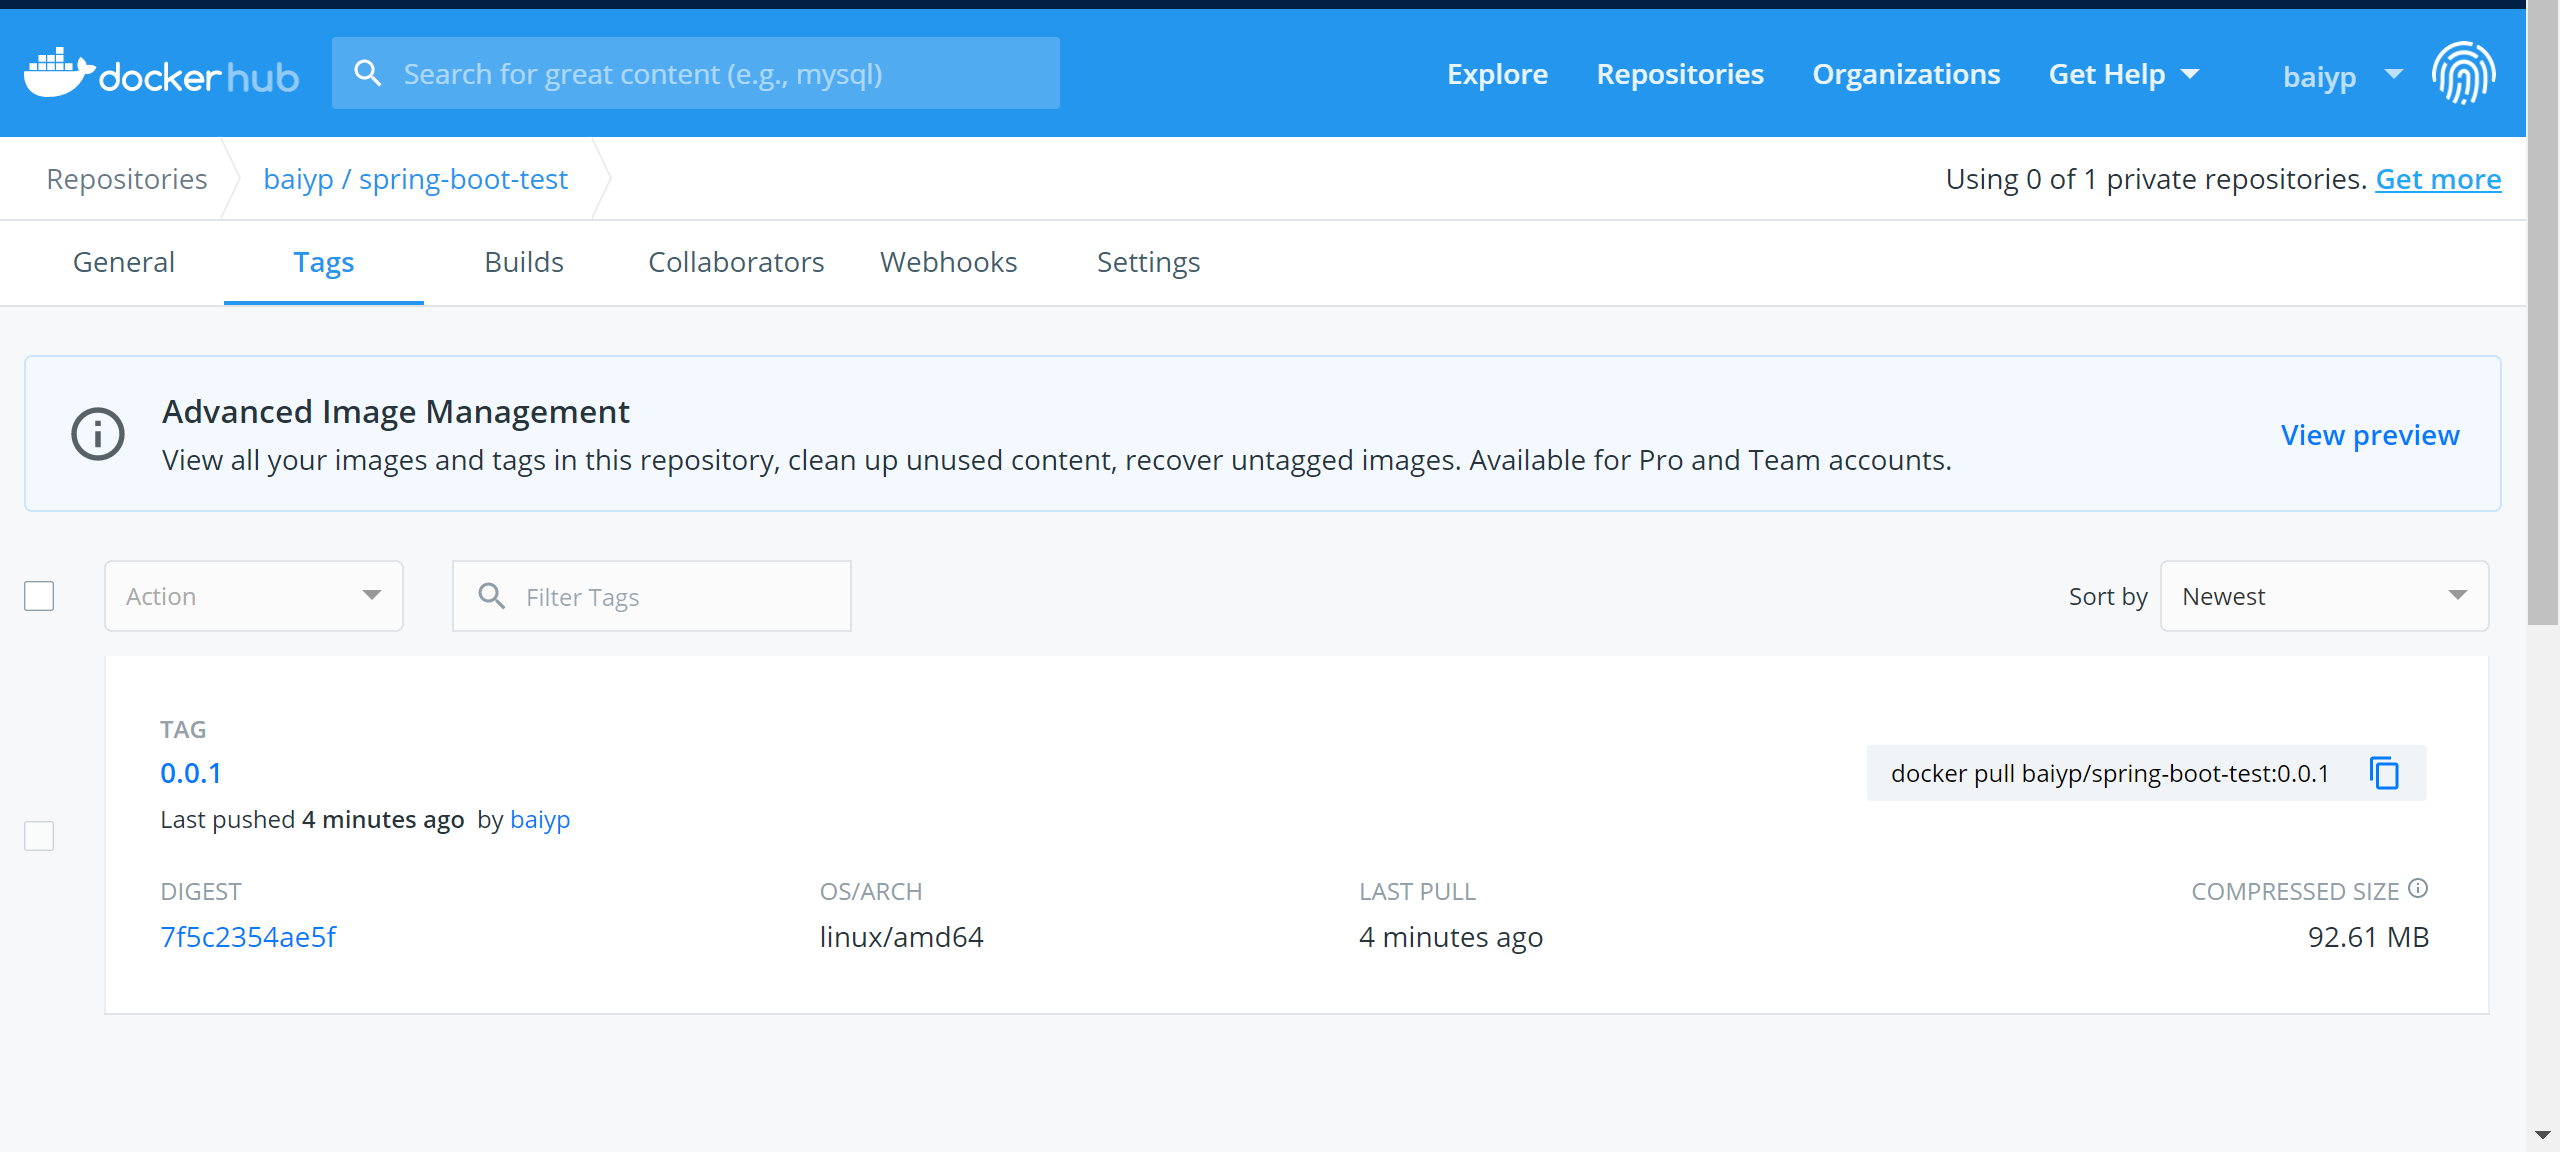Click the View preview link
Viewport: 2560px width, 1152px height.
coord(2370,435)
